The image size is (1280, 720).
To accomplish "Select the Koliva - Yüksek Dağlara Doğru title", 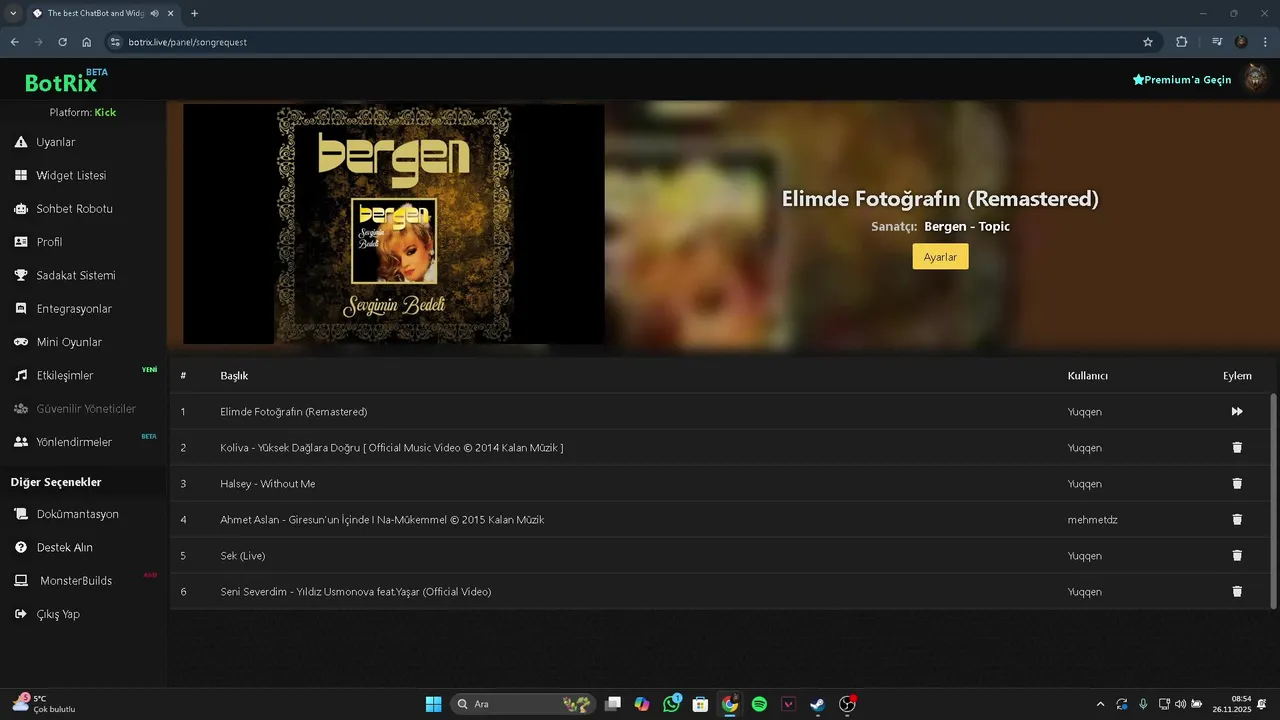I will tap(391, 448).
